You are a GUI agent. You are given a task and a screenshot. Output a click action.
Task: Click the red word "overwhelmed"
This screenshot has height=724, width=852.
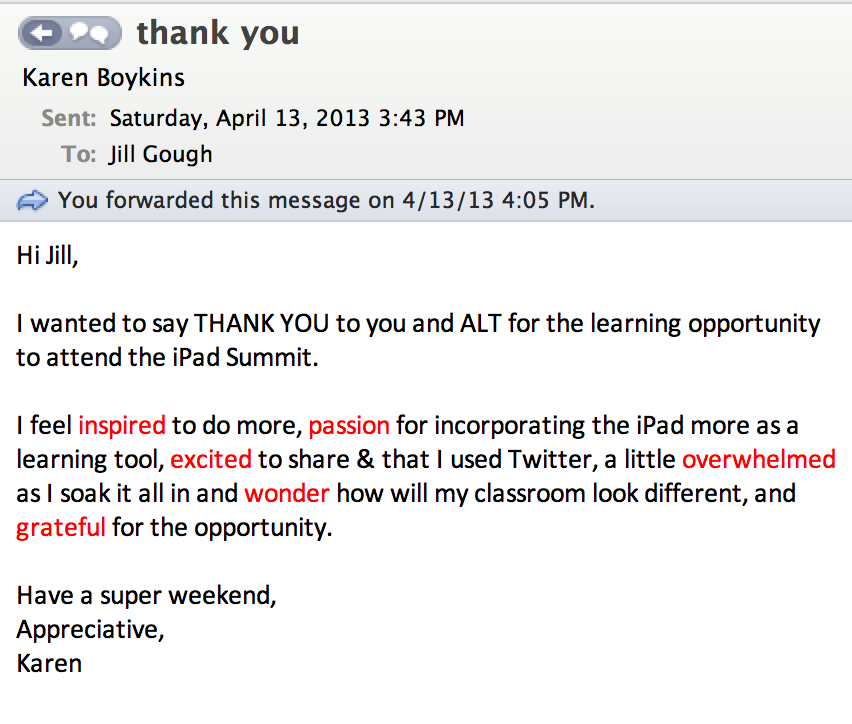coord(758,460)
